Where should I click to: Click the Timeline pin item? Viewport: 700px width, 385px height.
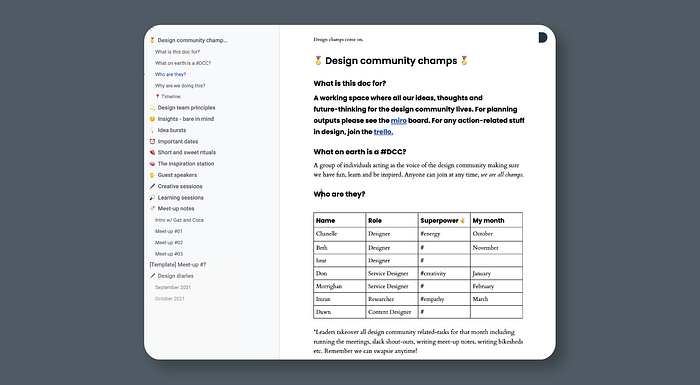[168, 96]
